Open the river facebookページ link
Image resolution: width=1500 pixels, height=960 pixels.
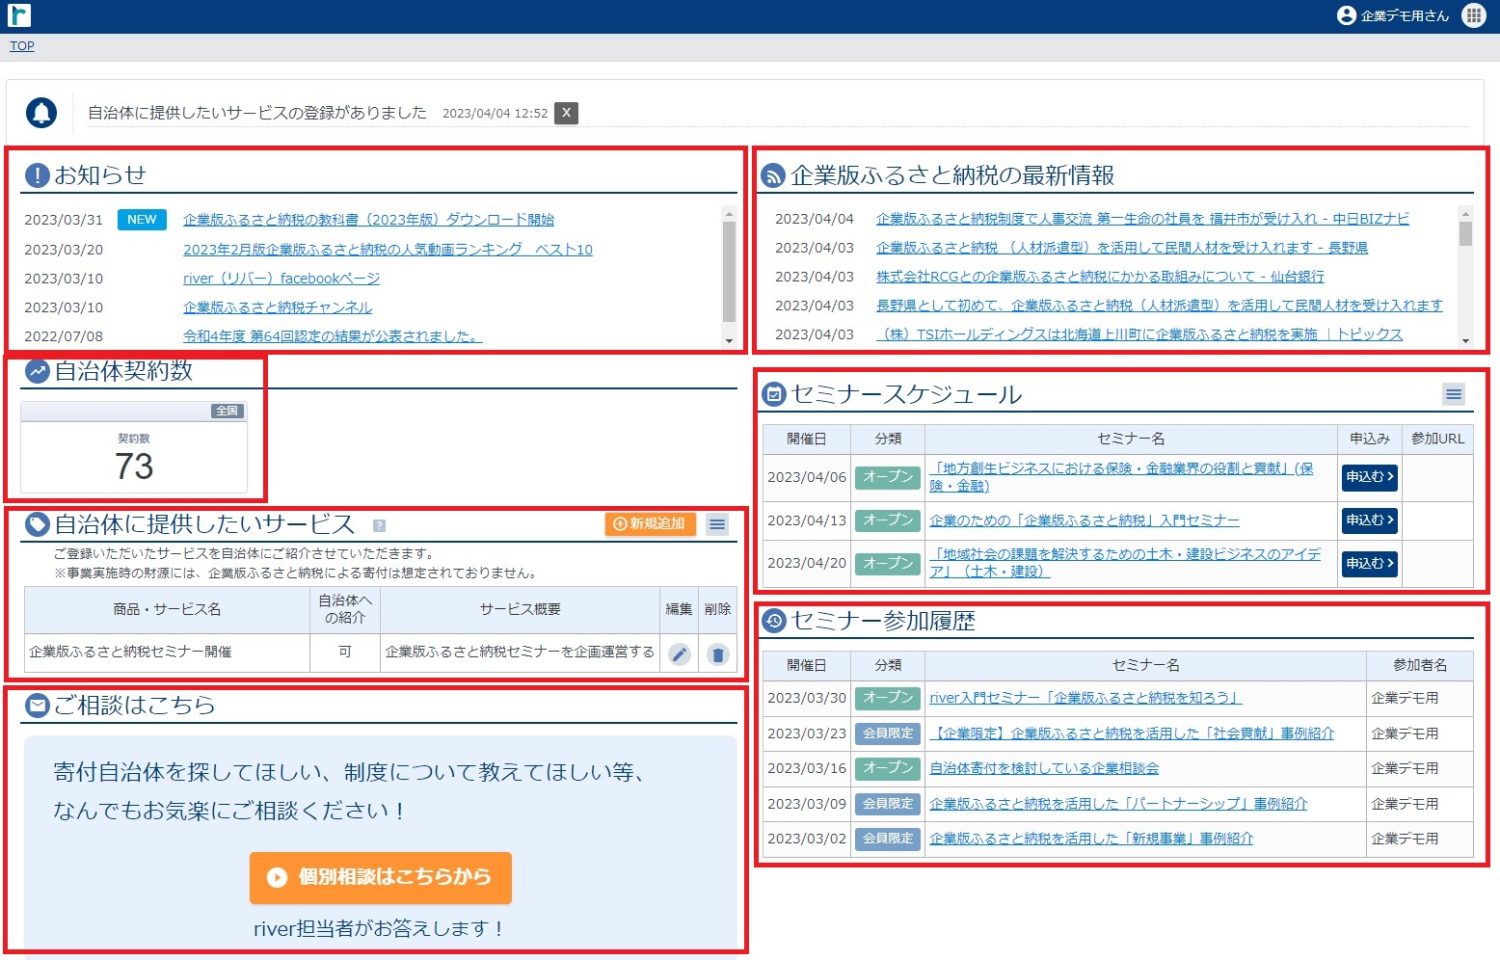[281, 278]
